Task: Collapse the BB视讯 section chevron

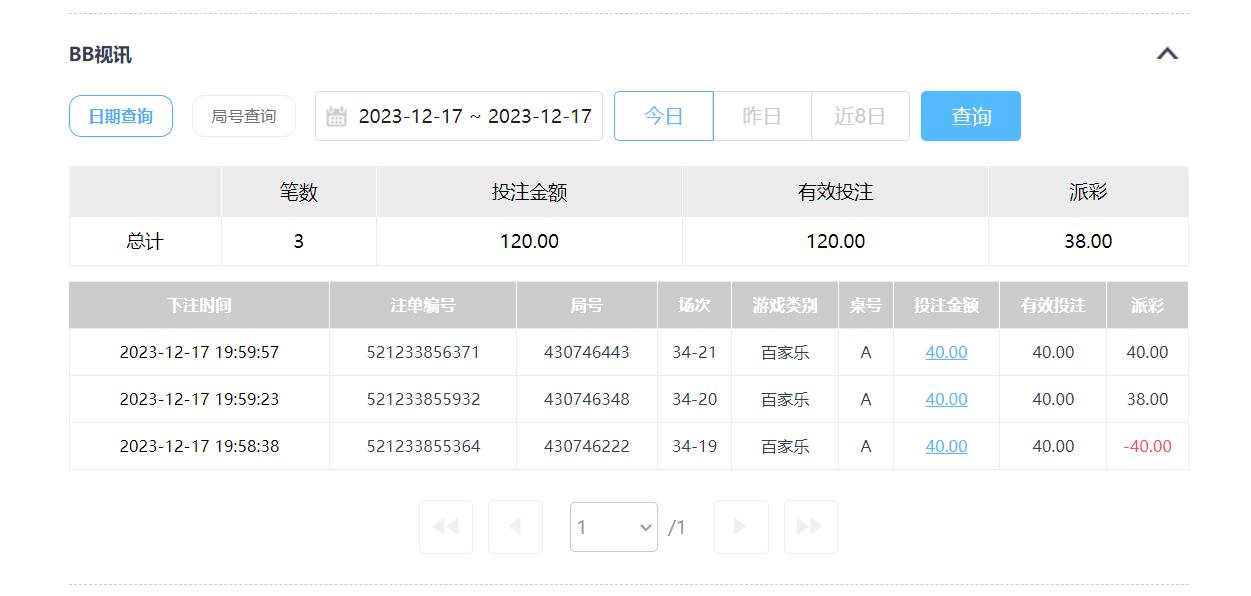Action: (x=1167, y=54)
